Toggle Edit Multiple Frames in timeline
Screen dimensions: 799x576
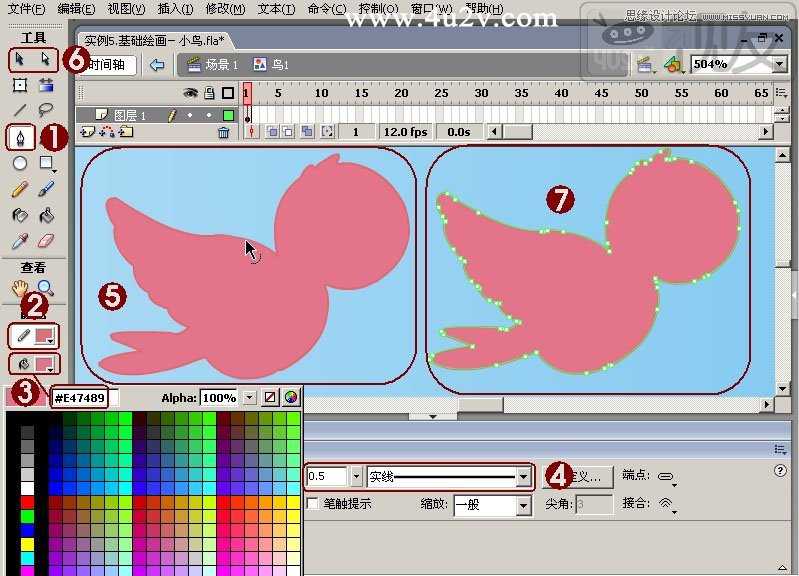click(307, 132)
